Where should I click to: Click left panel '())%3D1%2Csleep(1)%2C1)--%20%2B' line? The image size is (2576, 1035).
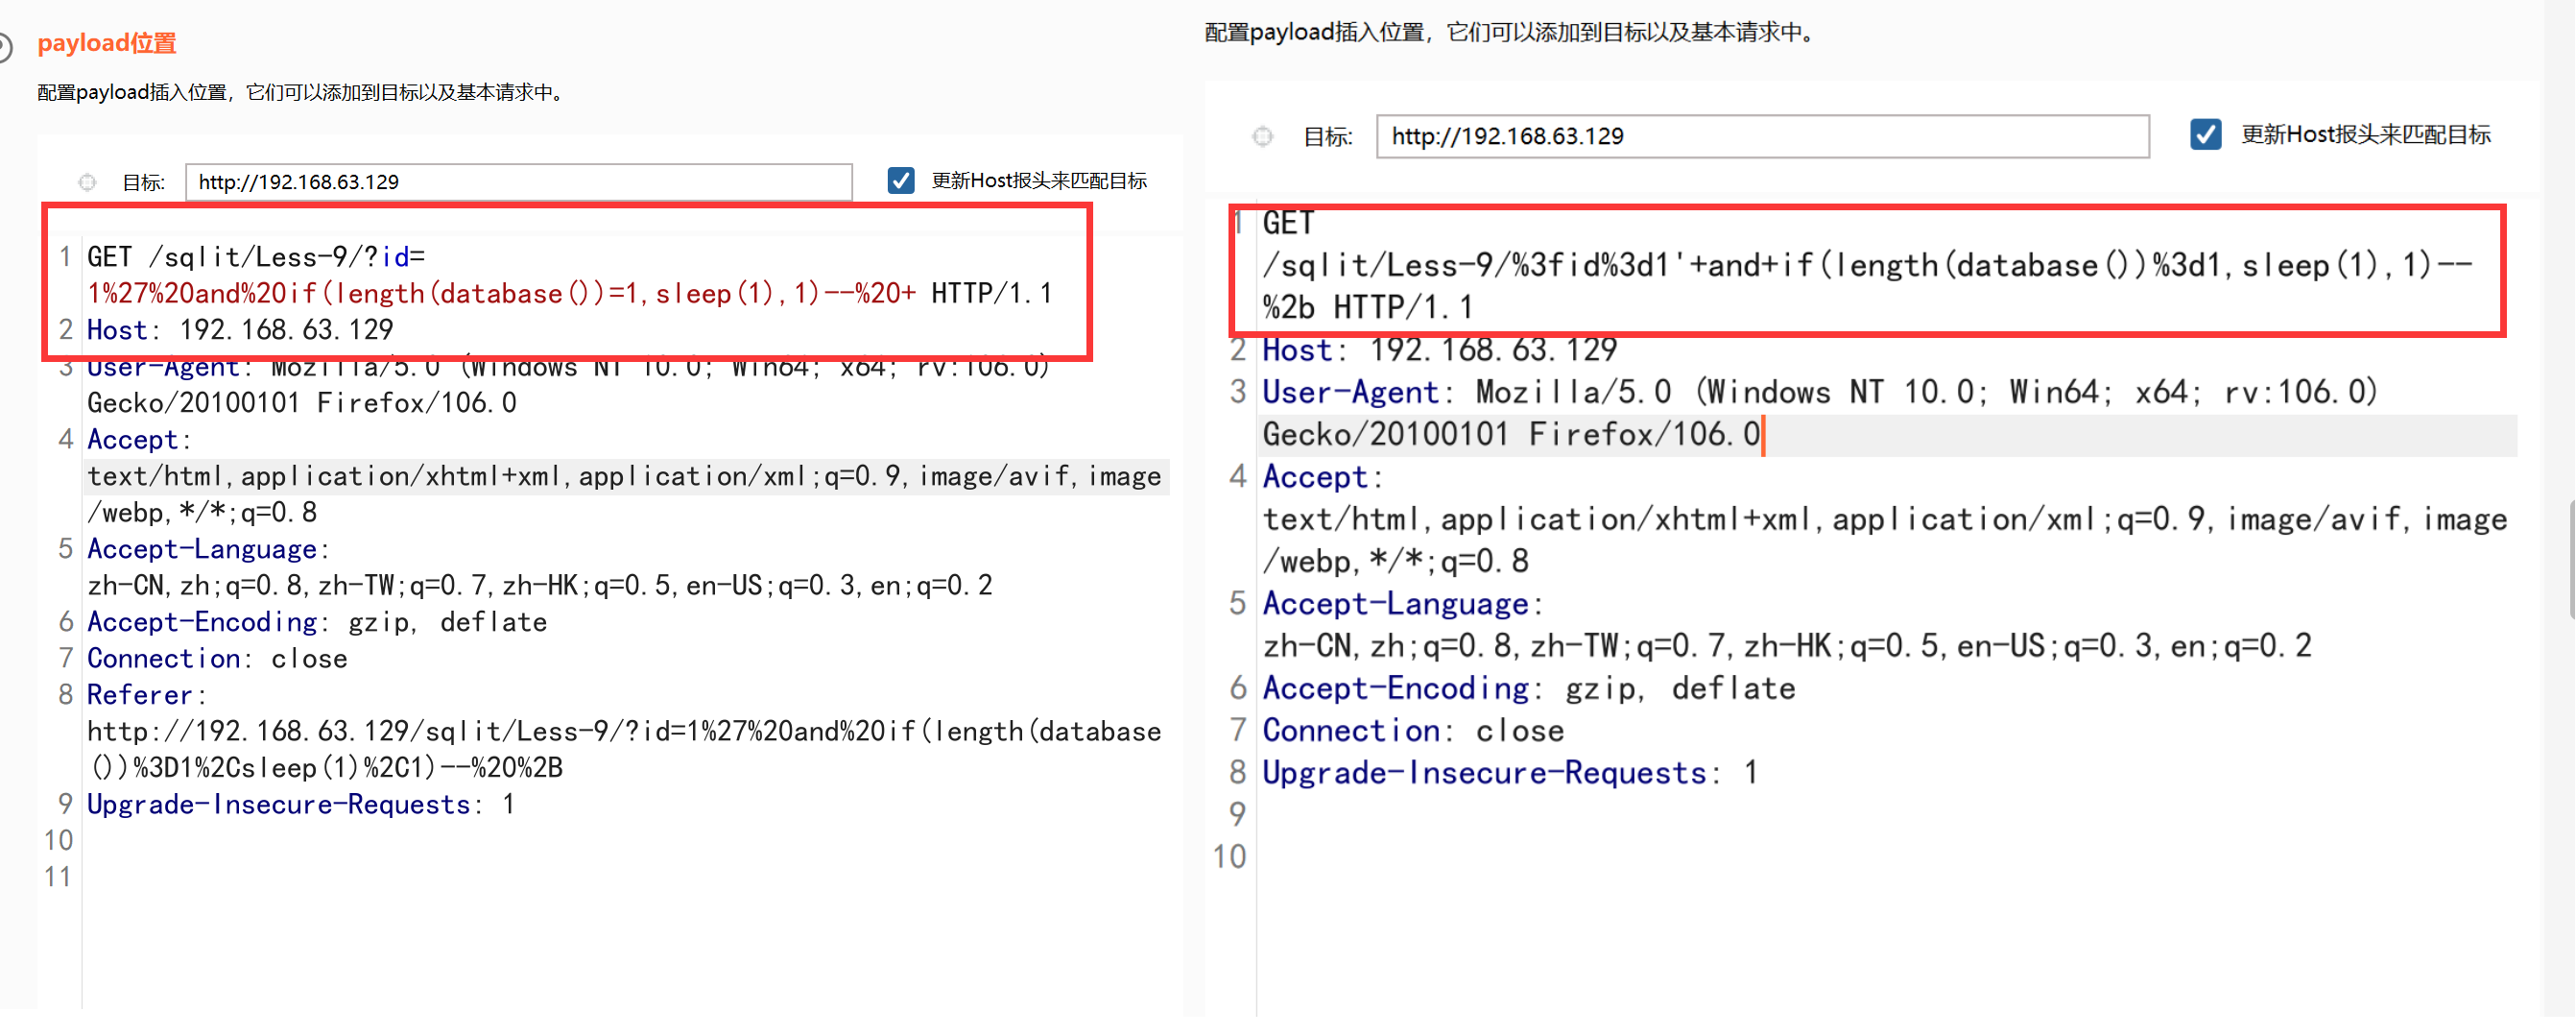pyautogui.click(x=325, y=768)
